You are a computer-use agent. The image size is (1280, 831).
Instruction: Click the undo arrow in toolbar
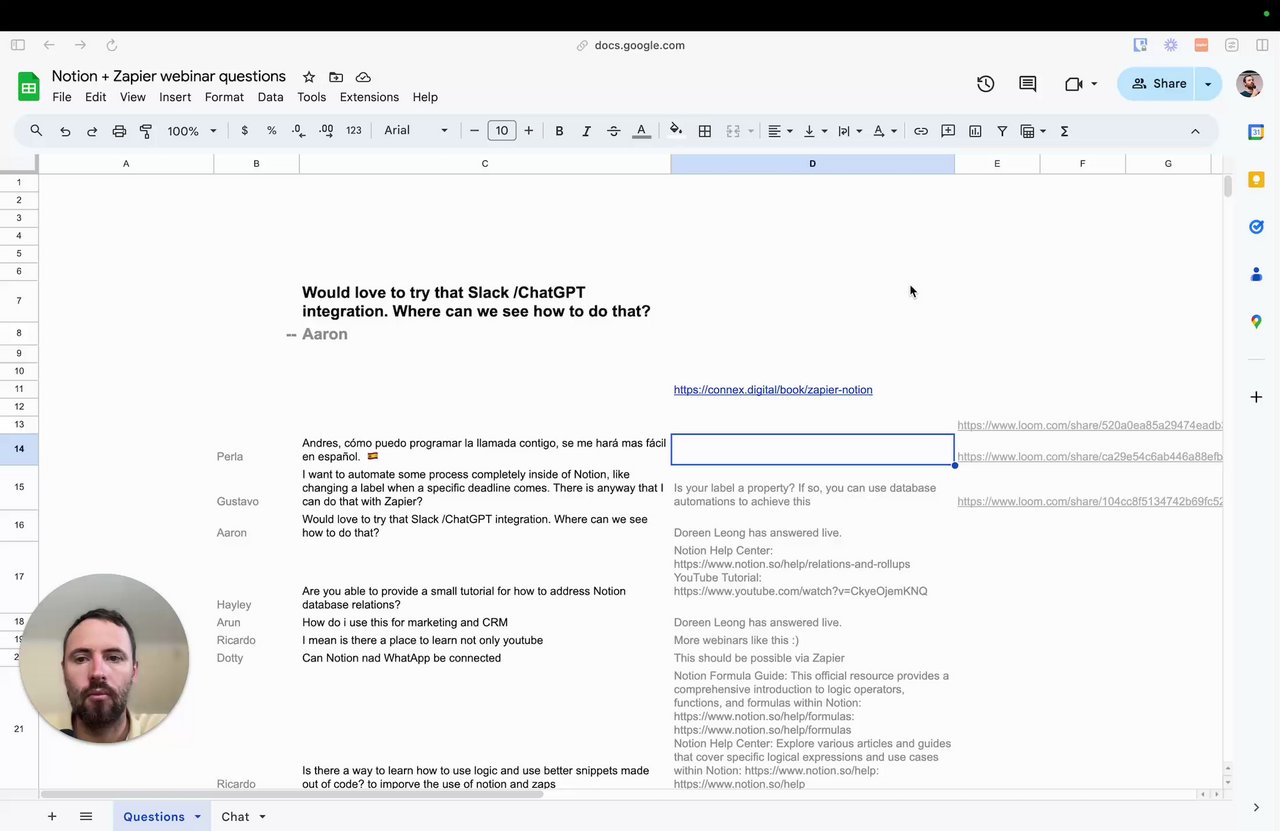(65, 131)
